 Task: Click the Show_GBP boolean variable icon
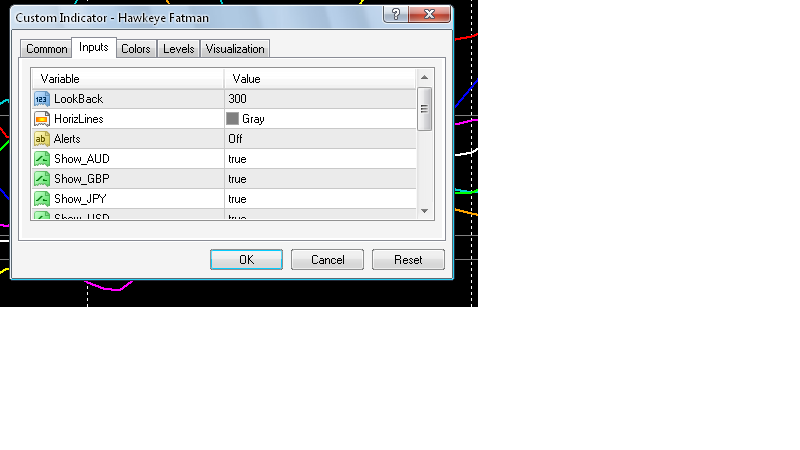[42, 179]
